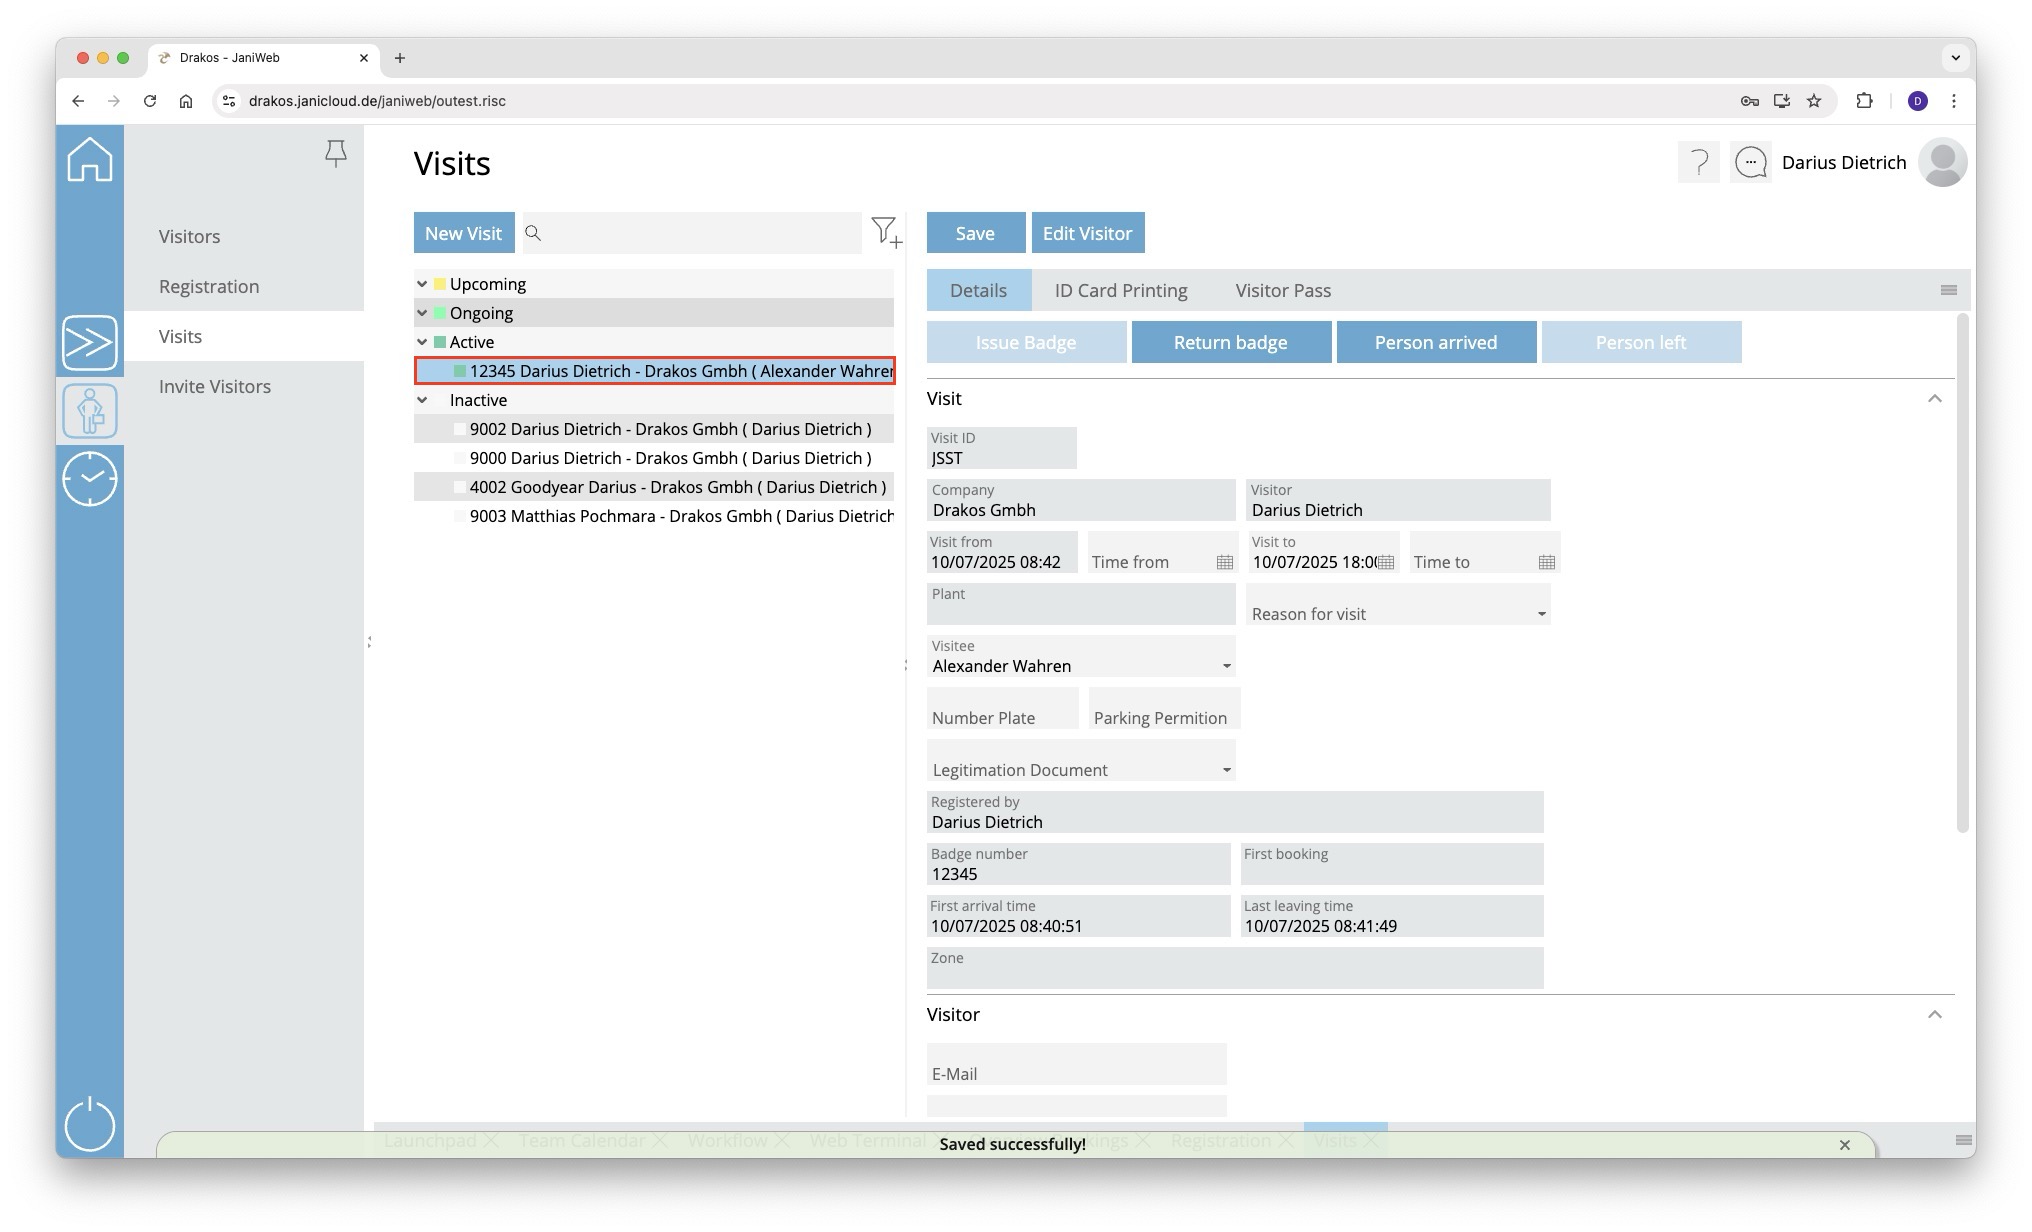Switch to the ID Card Printing tab
This screenshot has height=1232, width=2032.
pos(1120,291)
